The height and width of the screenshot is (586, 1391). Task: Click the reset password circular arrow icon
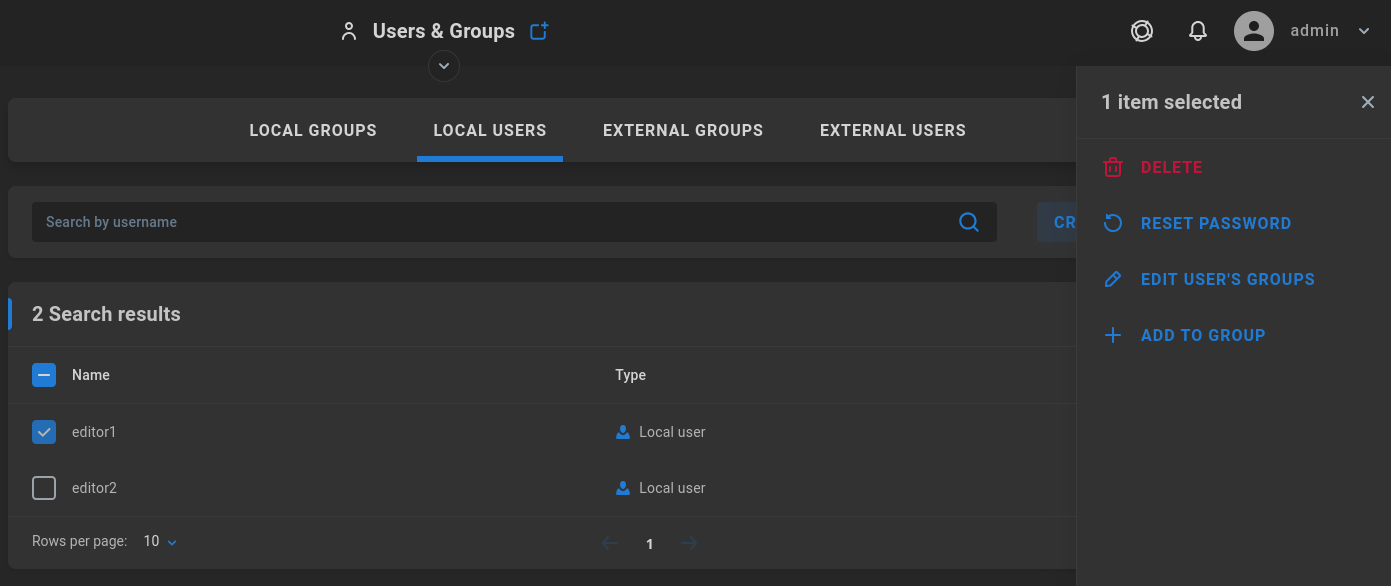tap(1113, 223)
